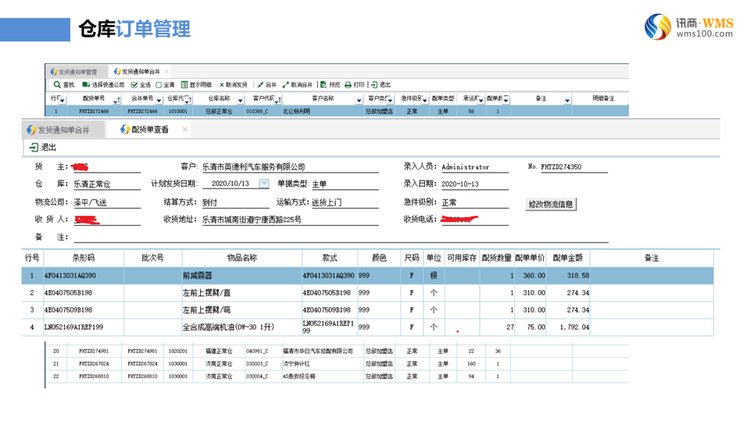Click the 录入人员 Administrator field
Image resolution: width=750 pixels, height=422 pixels.
(474, 167)
